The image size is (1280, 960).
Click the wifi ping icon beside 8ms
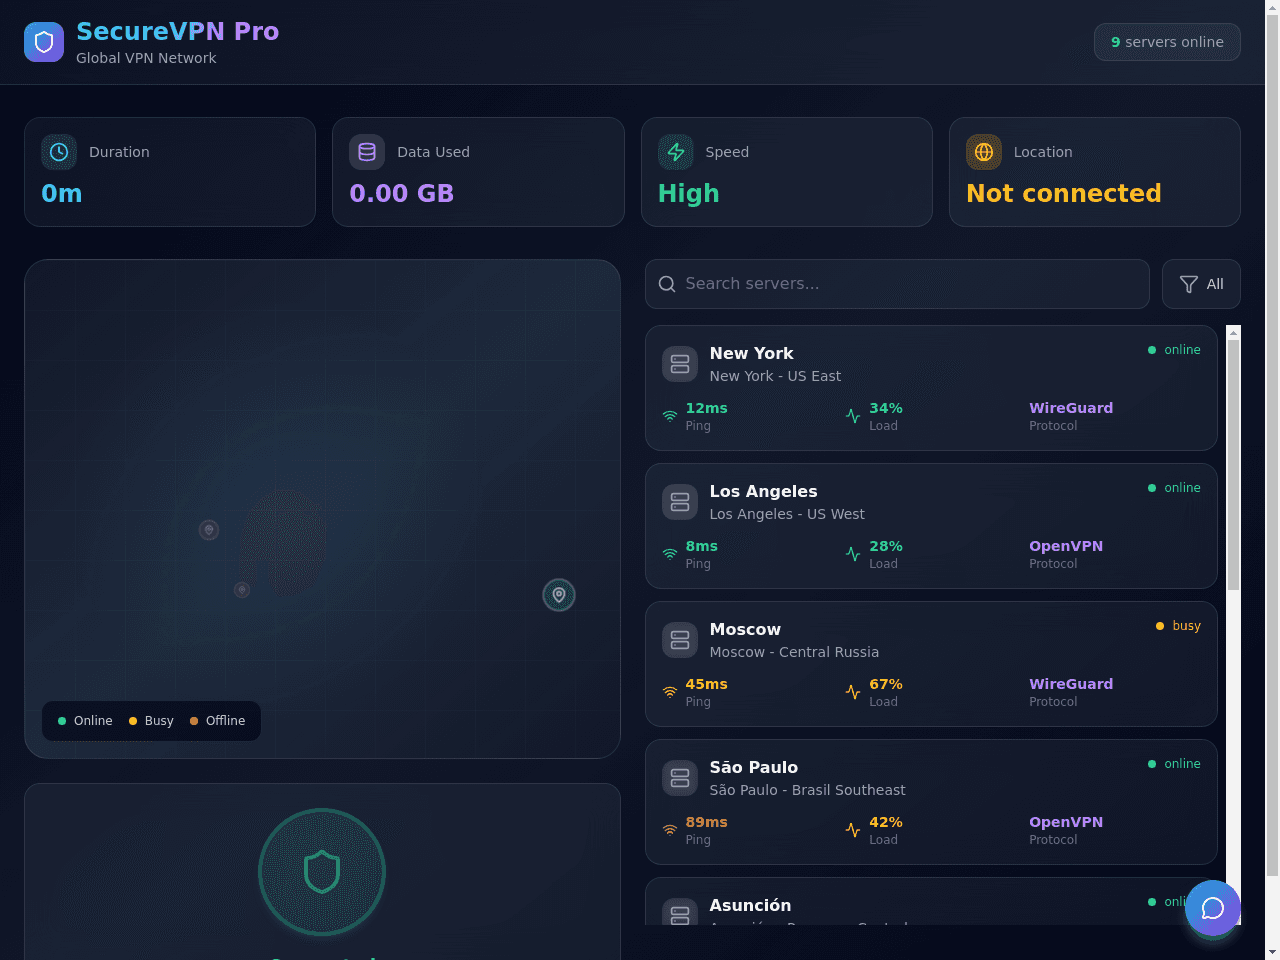pos(670,554)
